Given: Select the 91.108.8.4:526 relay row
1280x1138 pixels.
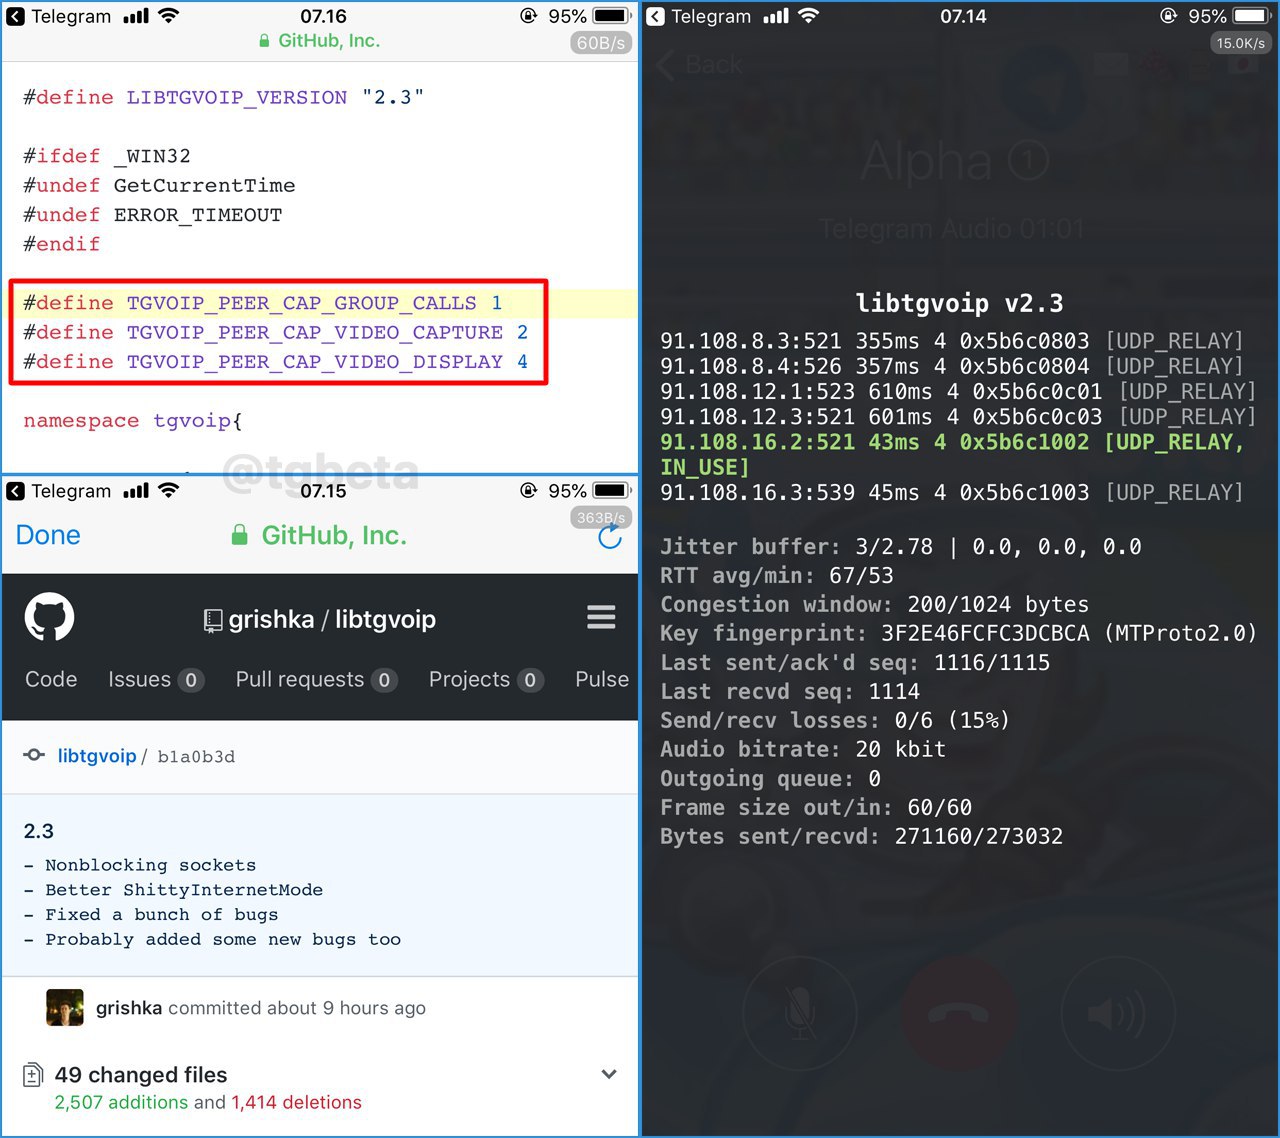Looking at the screenshot, I should (x=951, y=366).
